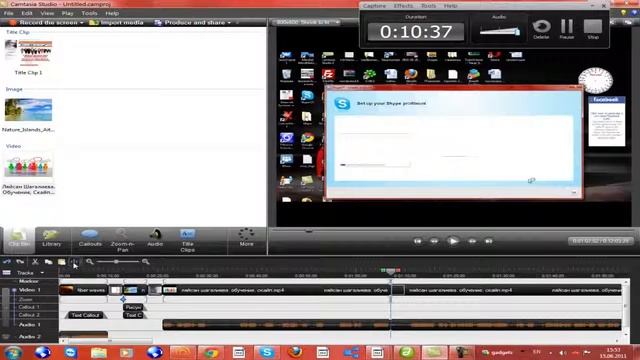Open the Title Clips tab
This screenshot has width=640, height=360.
(187, 241)
